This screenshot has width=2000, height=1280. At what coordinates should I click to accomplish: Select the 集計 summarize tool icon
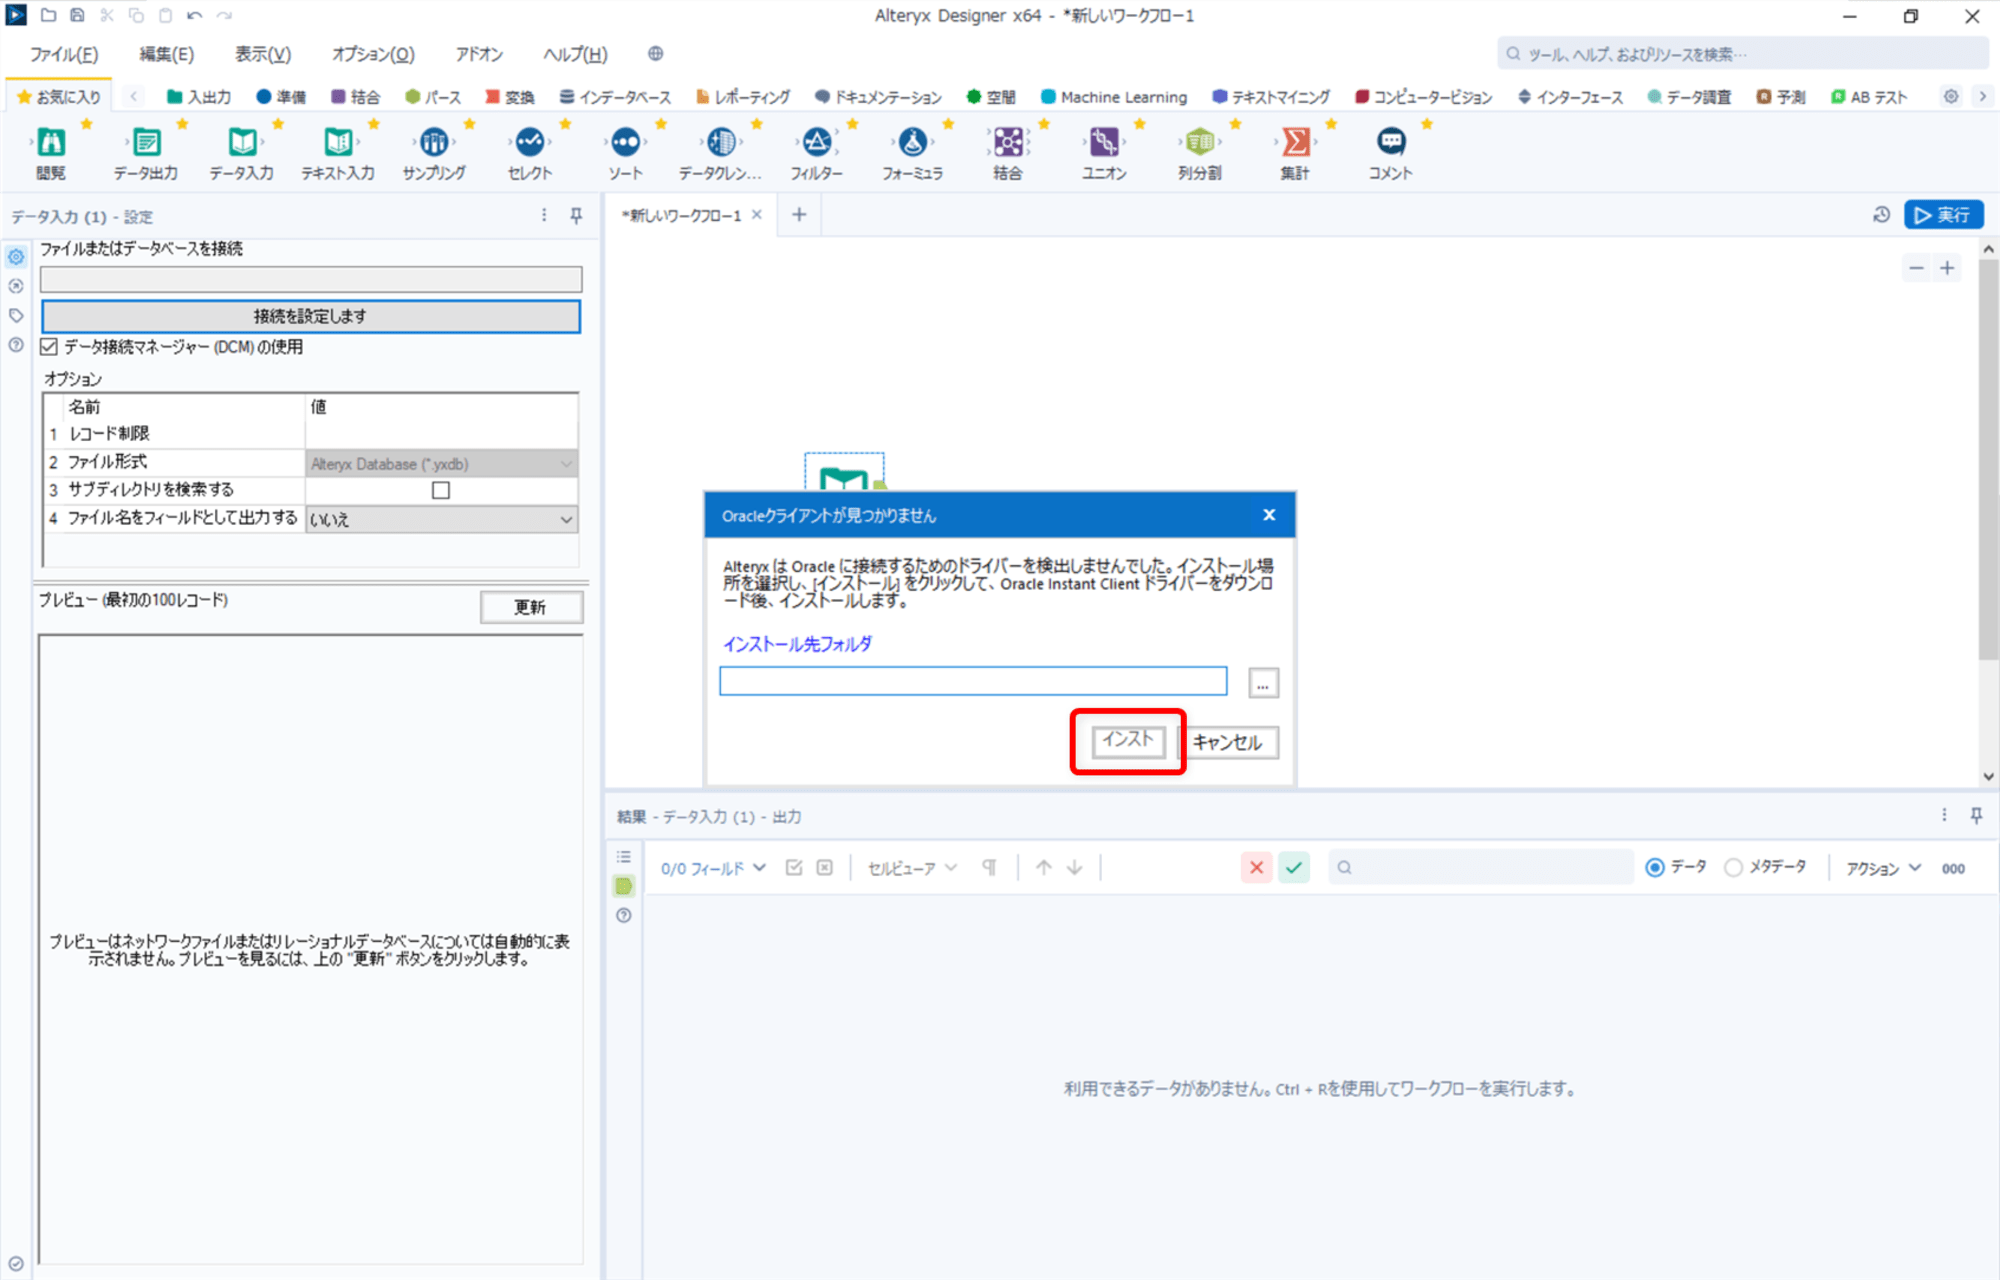pos(1295,142)
